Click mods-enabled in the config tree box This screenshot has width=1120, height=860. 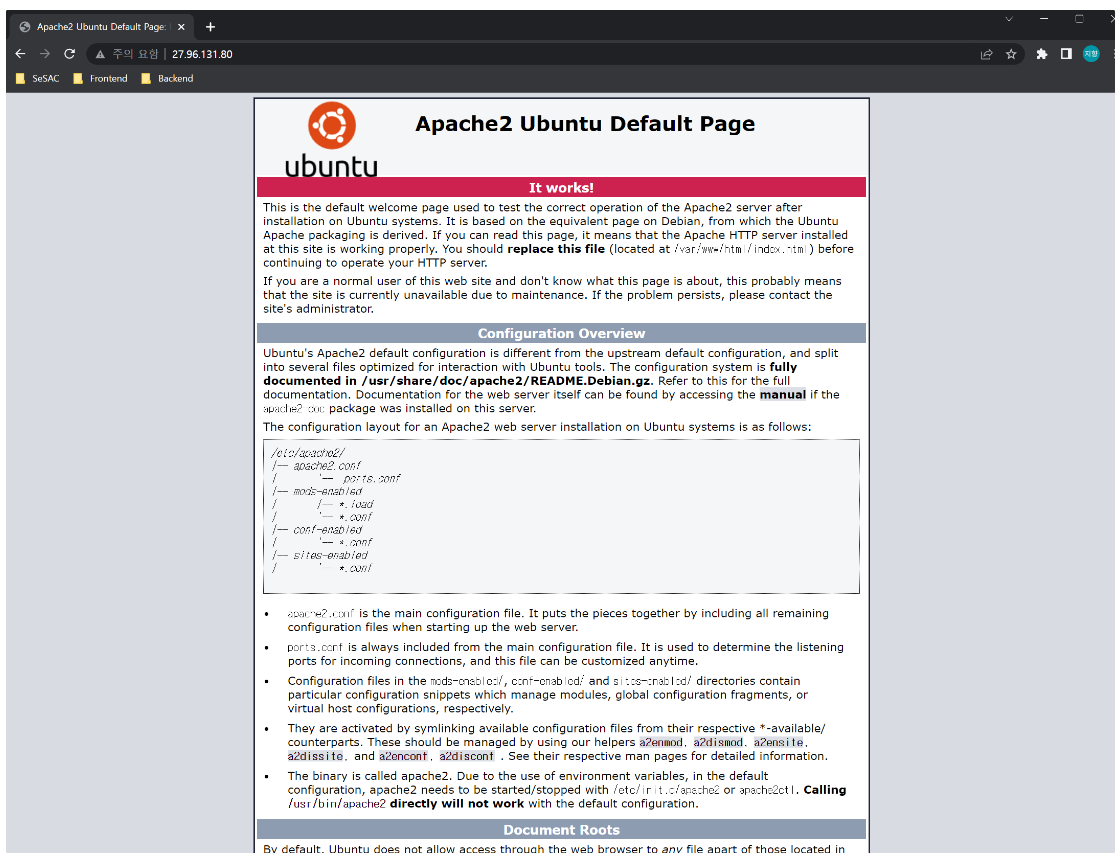tap(327, 491)
